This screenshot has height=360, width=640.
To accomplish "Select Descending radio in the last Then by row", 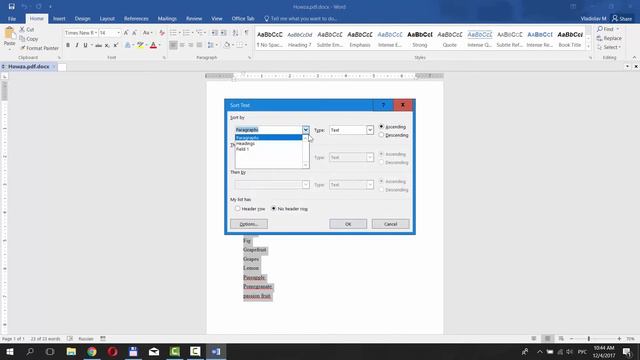I will (382, 190).
